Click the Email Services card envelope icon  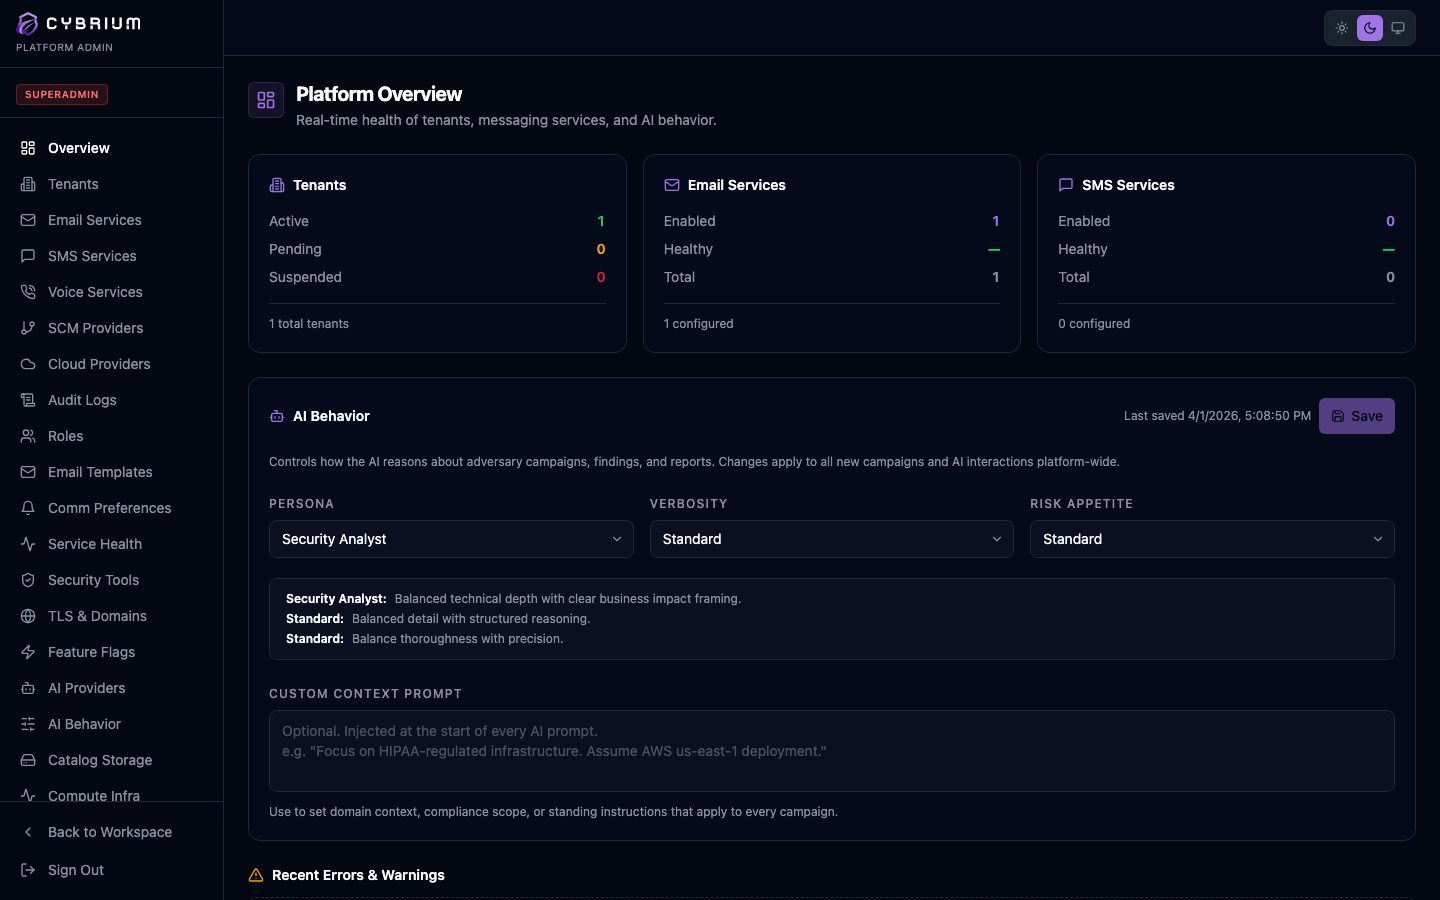coord(672,185)
